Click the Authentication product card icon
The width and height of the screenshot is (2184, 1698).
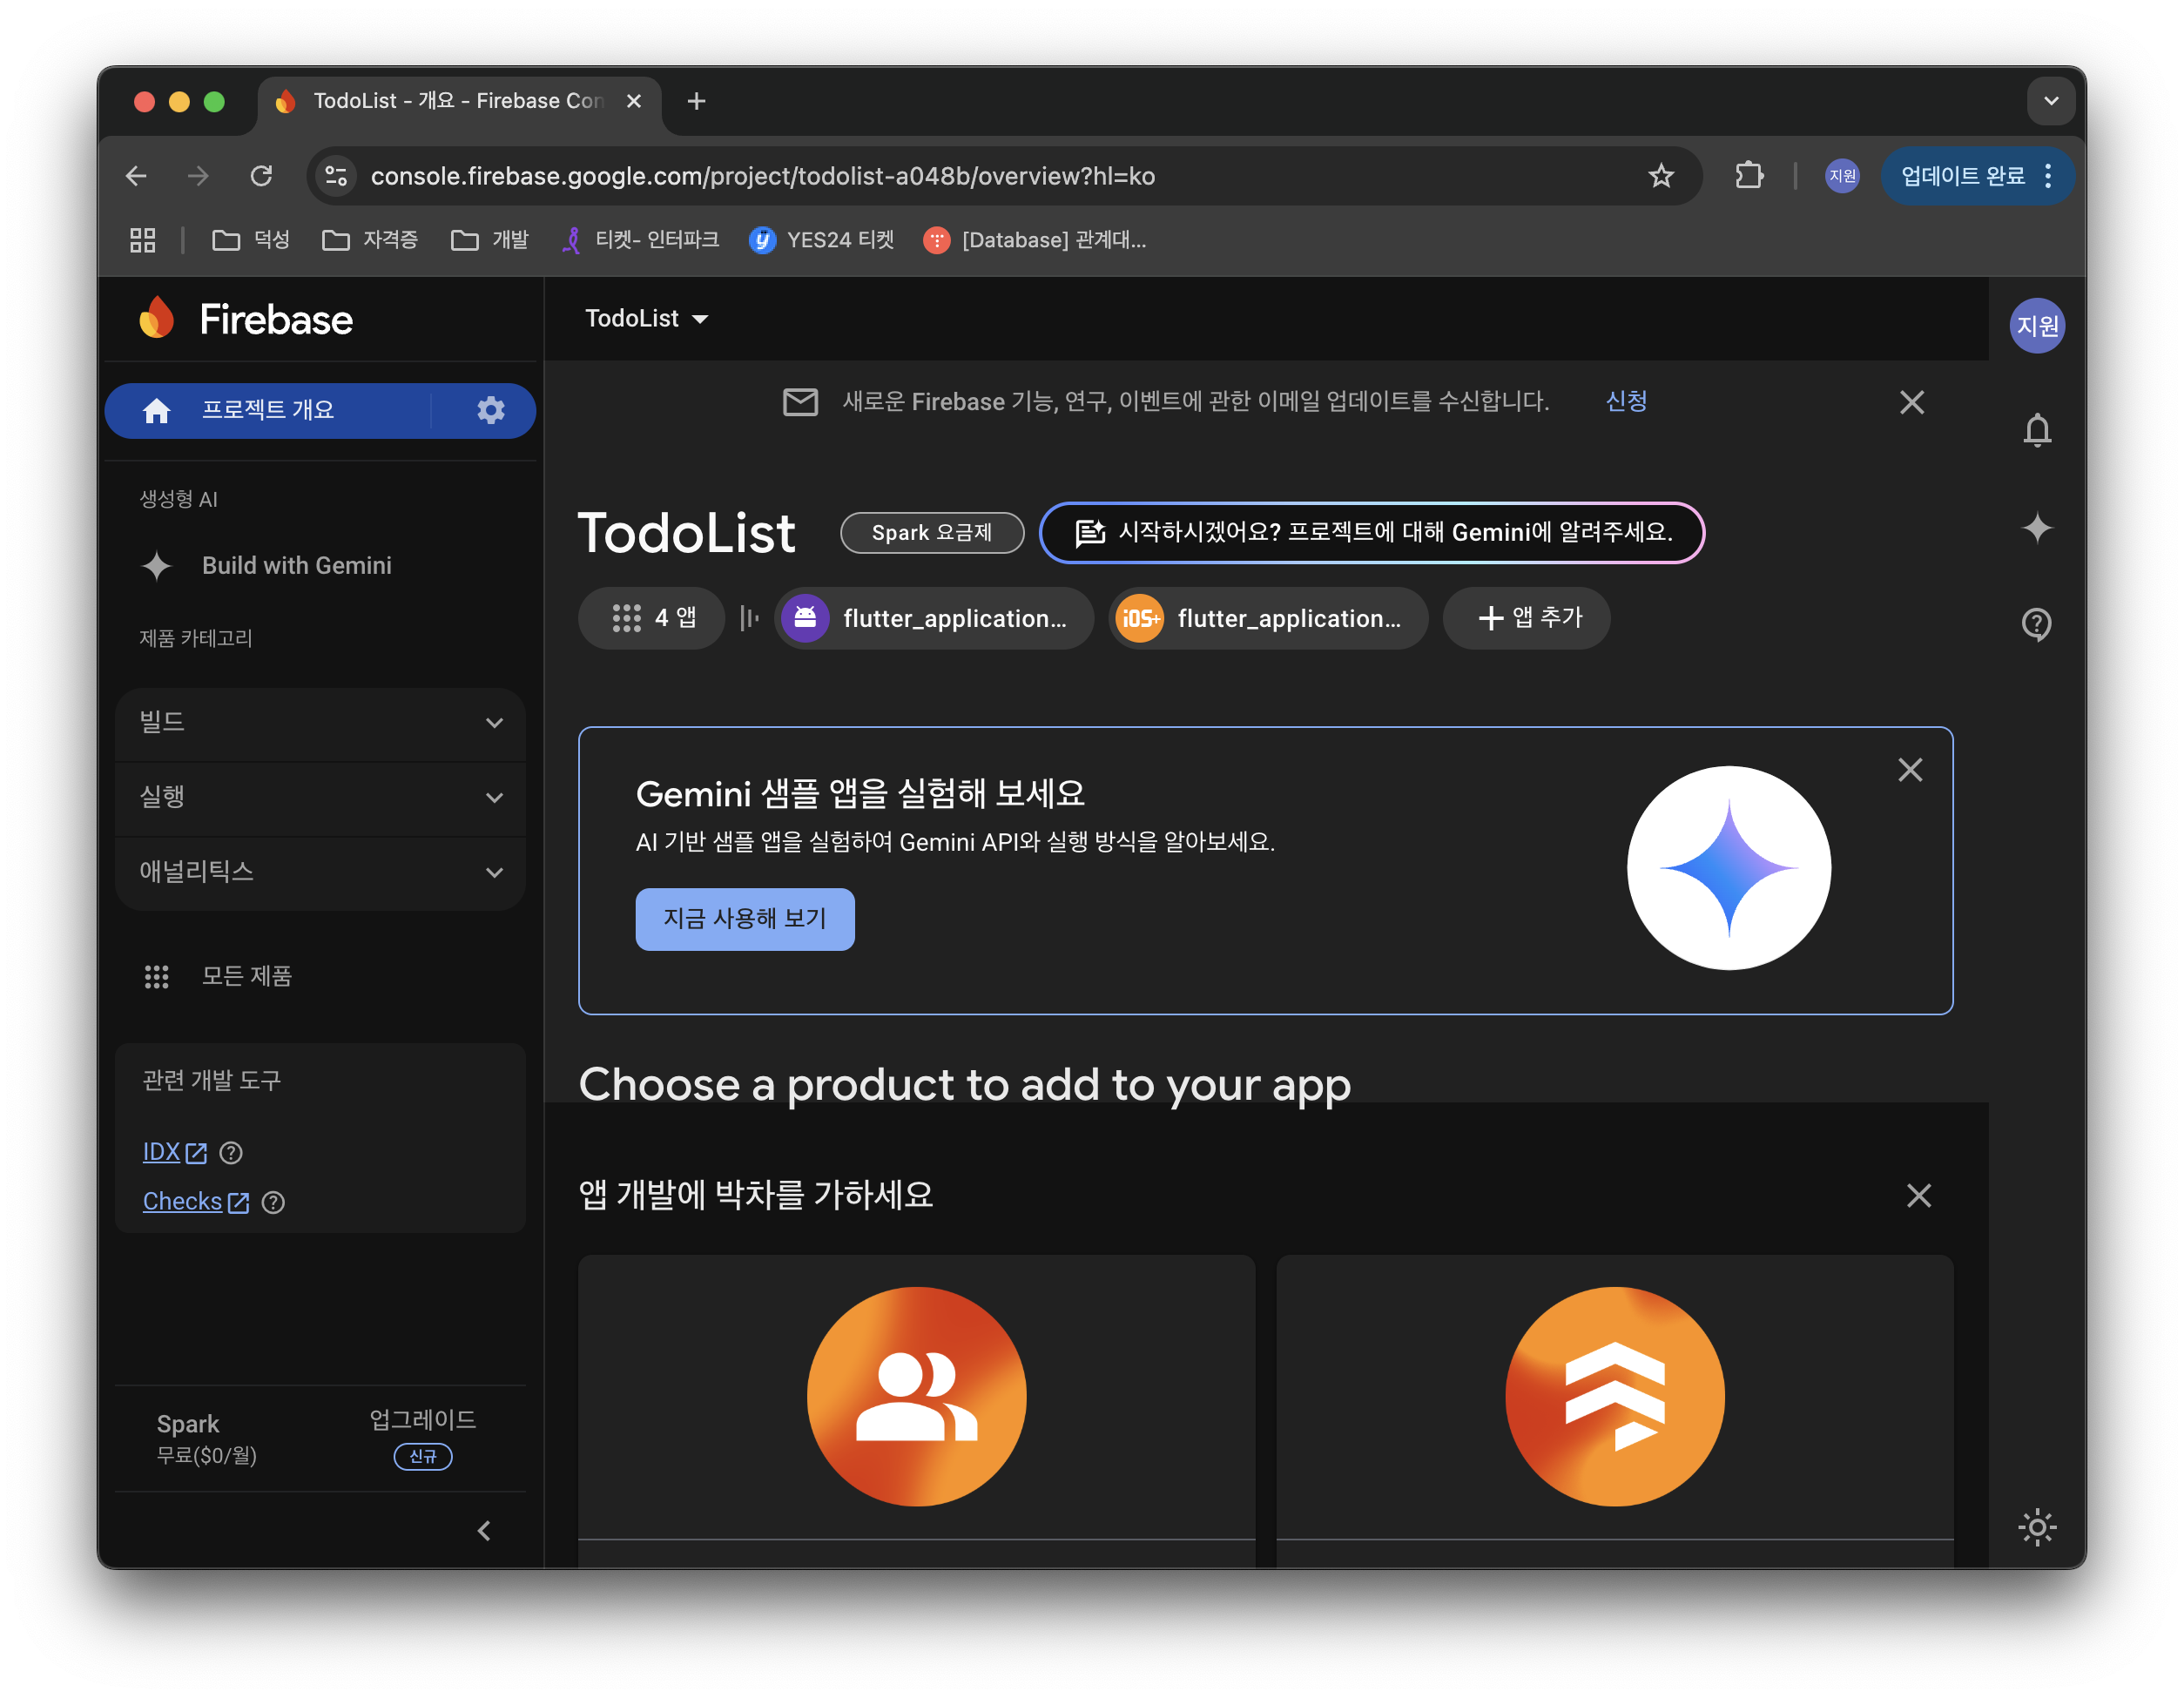point(916,1396)
